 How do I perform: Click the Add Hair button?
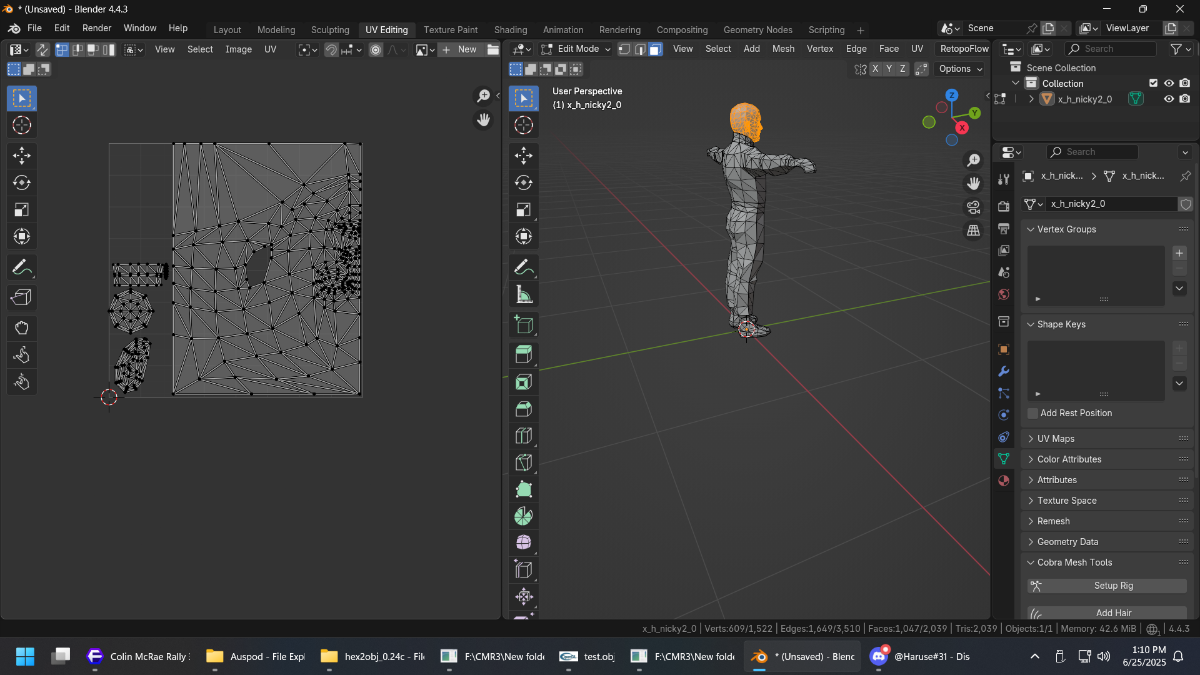1107,612
